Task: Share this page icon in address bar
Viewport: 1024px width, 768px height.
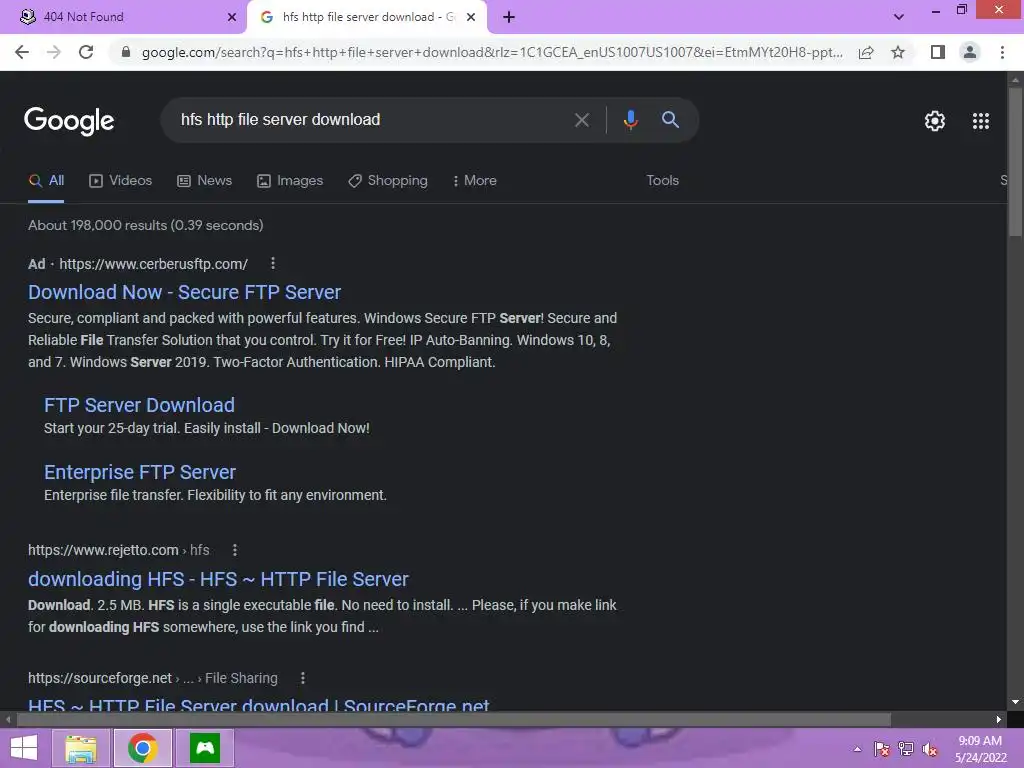Action: [x=866, y=52]
